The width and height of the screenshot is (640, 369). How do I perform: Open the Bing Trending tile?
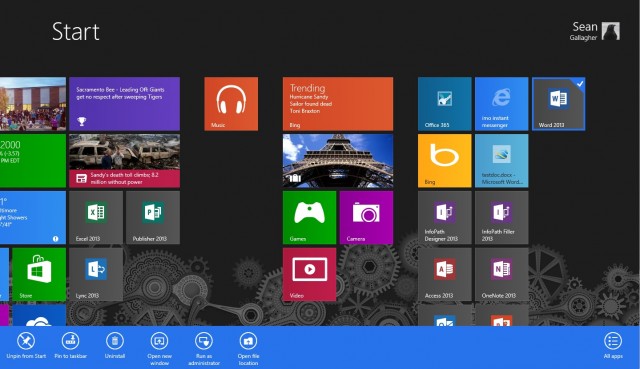338,104
